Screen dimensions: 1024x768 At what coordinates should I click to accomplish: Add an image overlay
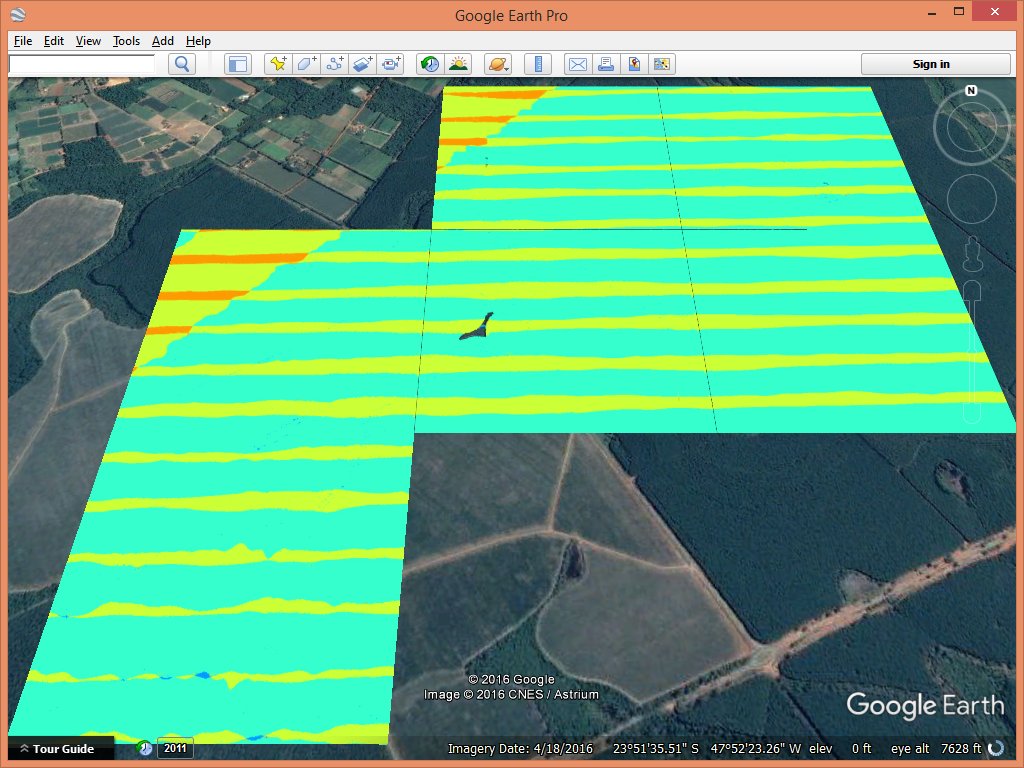click(x=363, y=64)
